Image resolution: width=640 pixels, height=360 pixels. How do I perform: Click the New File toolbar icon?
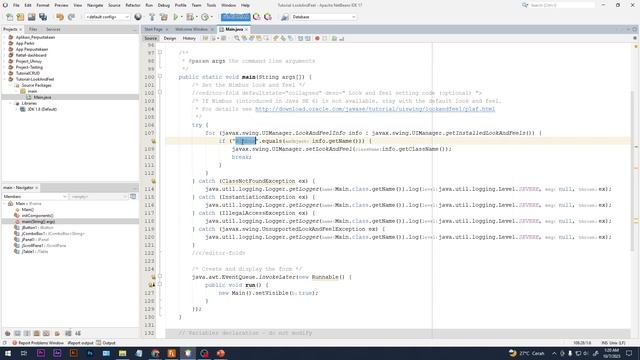9,17
